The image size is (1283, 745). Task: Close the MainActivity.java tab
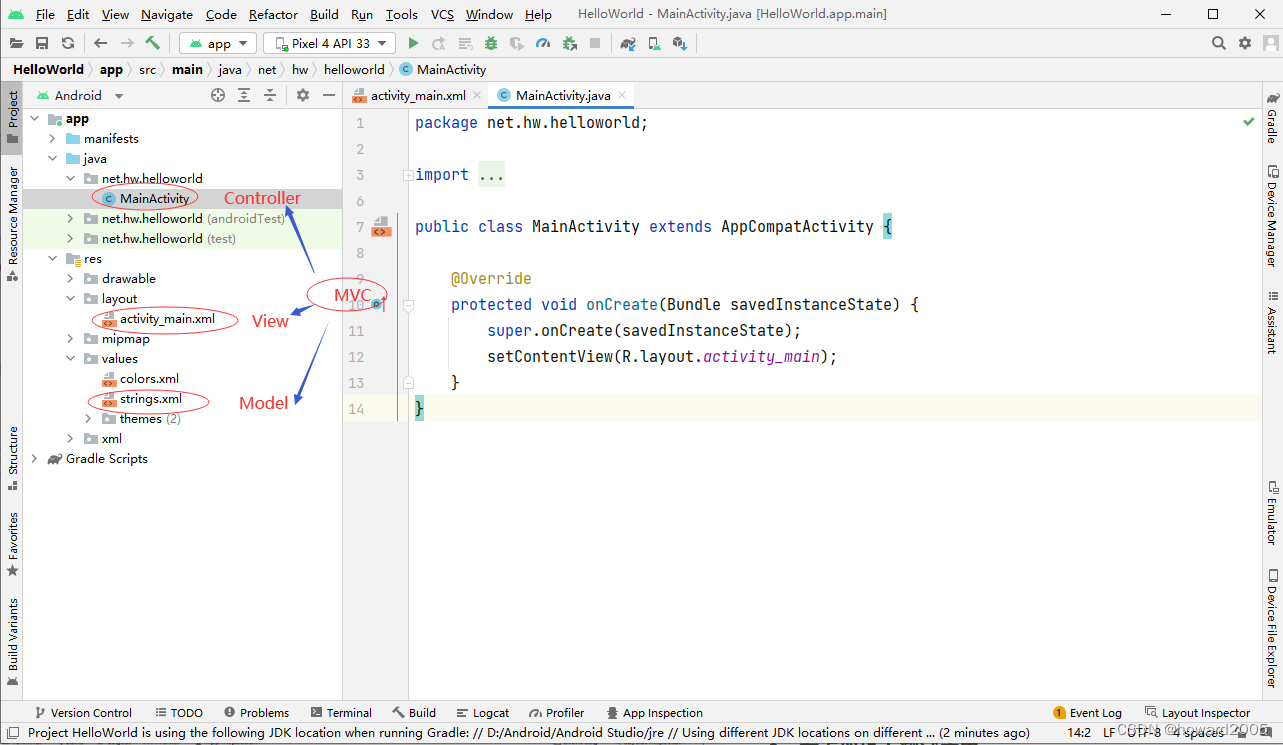pos(622,95)
